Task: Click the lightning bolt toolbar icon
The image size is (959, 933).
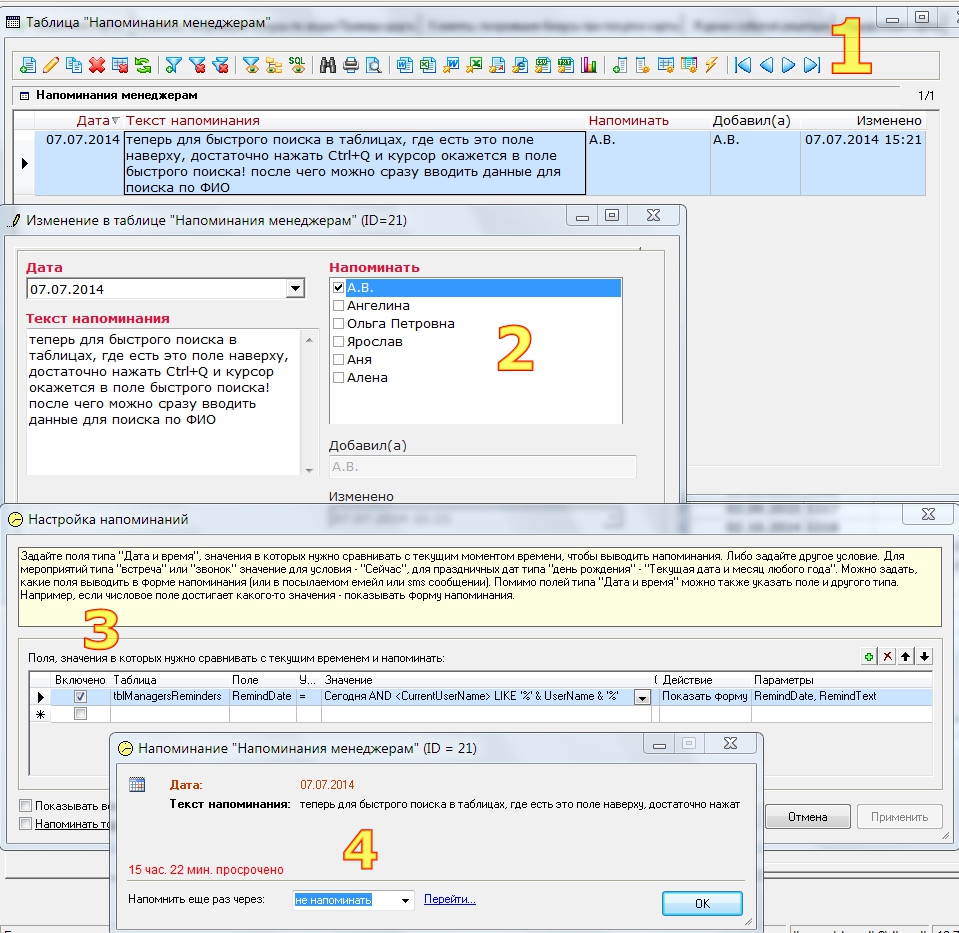Action: tap(712, 65)
